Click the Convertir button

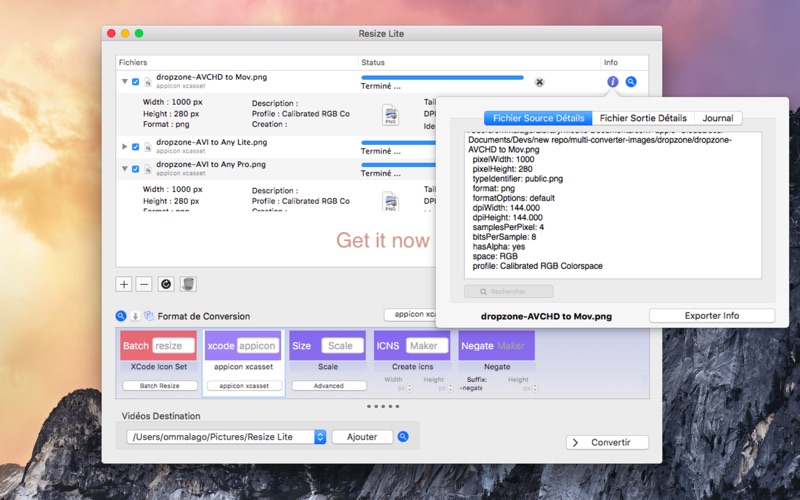[607, 442]
